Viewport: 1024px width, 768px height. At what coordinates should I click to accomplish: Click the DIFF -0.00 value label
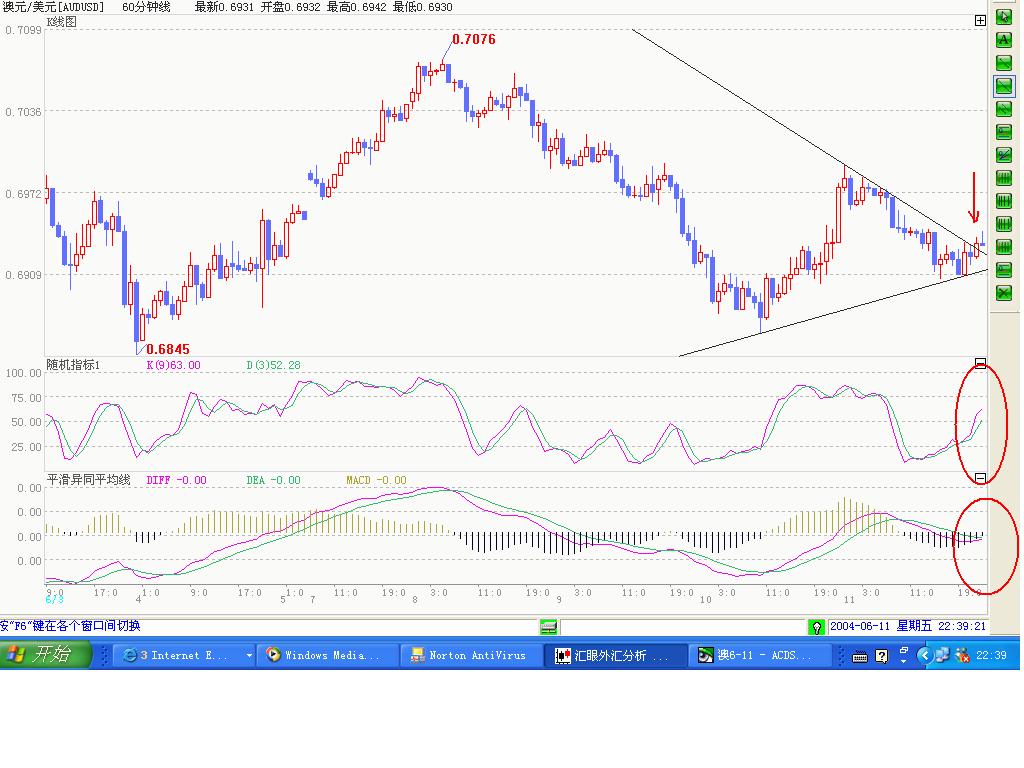(x=176, y=480)
